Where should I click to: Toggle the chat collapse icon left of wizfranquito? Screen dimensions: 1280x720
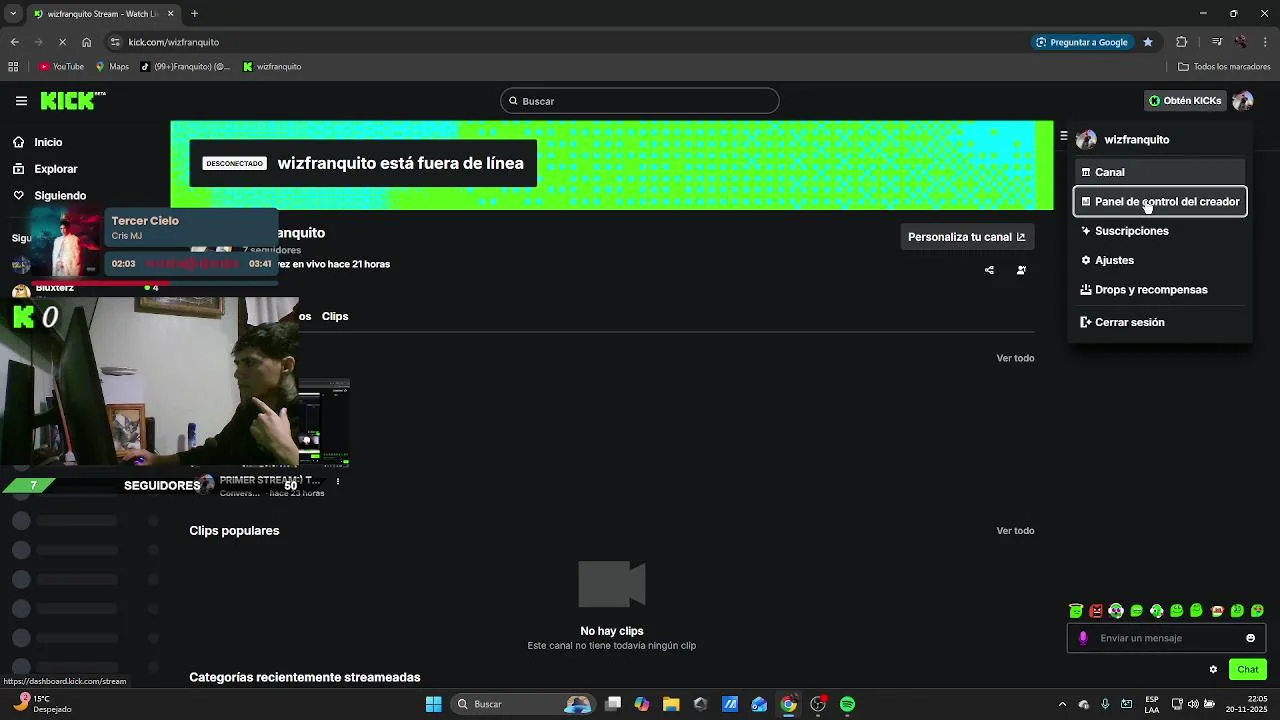pos(1063,136)
